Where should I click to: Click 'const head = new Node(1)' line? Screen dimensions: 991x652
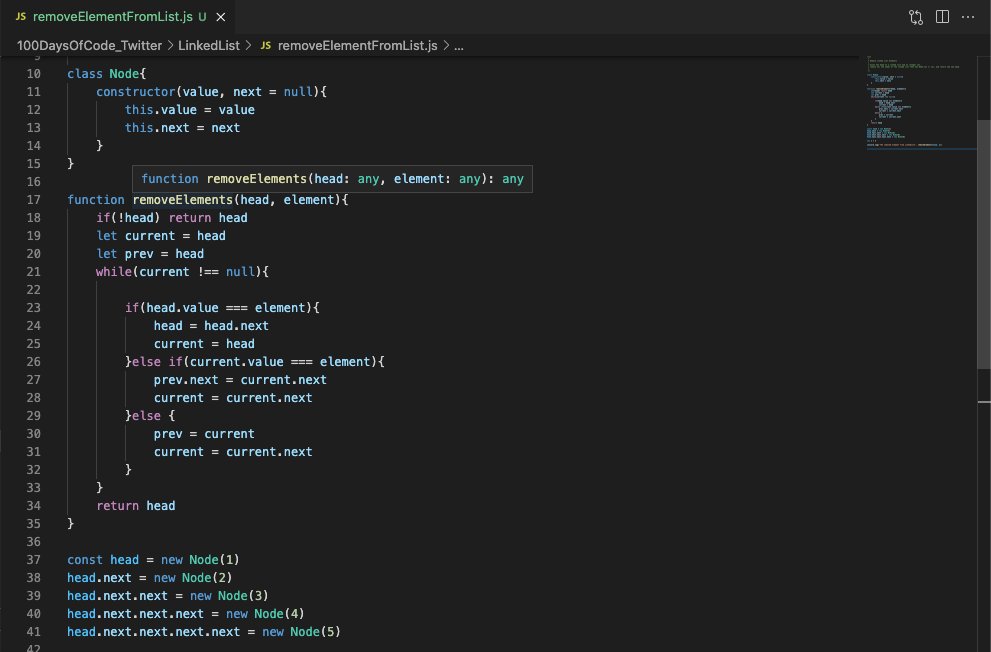154,560
